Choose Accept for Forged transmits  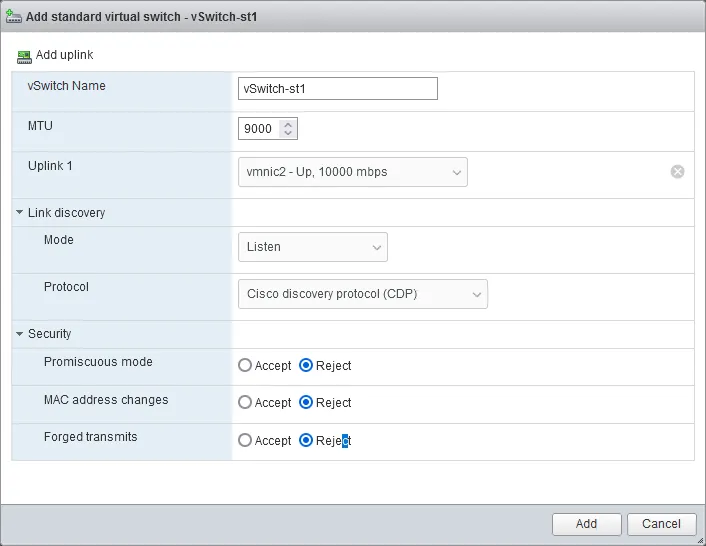[x=245, y=441]
